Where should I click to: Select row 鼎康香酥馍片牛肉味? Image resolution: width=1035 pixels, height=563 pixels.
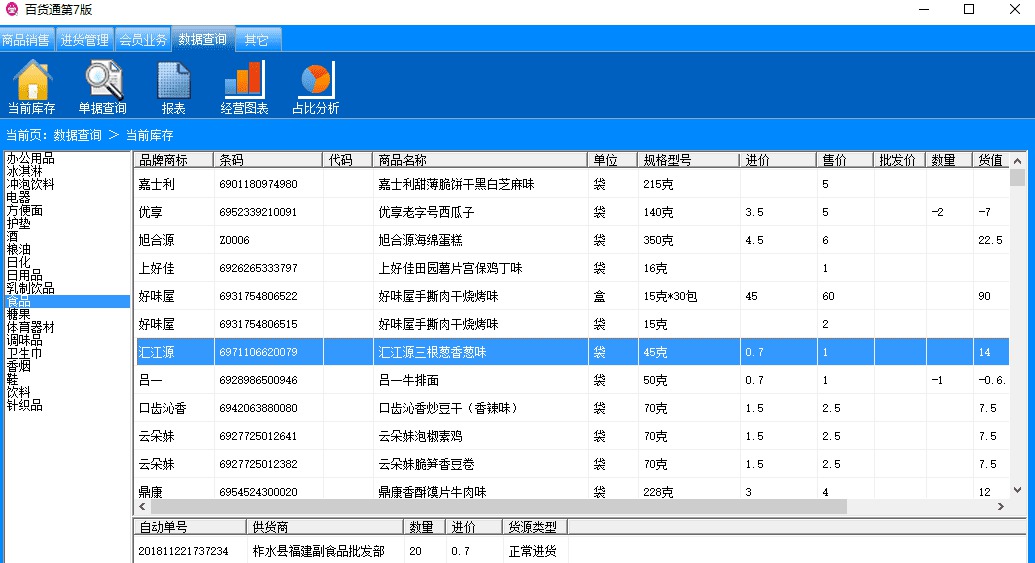(x=572, y=492)
